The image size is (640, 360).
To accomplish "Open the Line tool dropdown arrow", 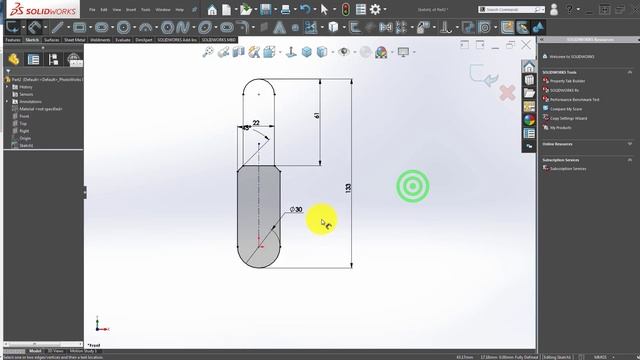I will point(68,28).
